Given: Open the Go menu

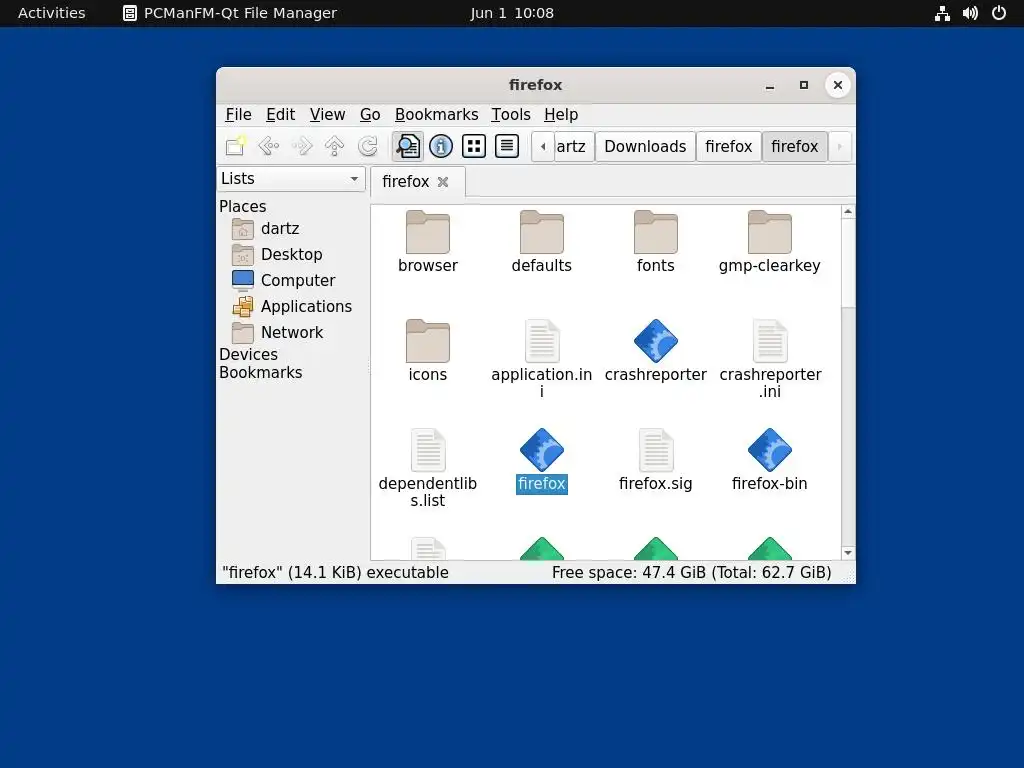Looking at the screenshot, I should pos(370,114).
